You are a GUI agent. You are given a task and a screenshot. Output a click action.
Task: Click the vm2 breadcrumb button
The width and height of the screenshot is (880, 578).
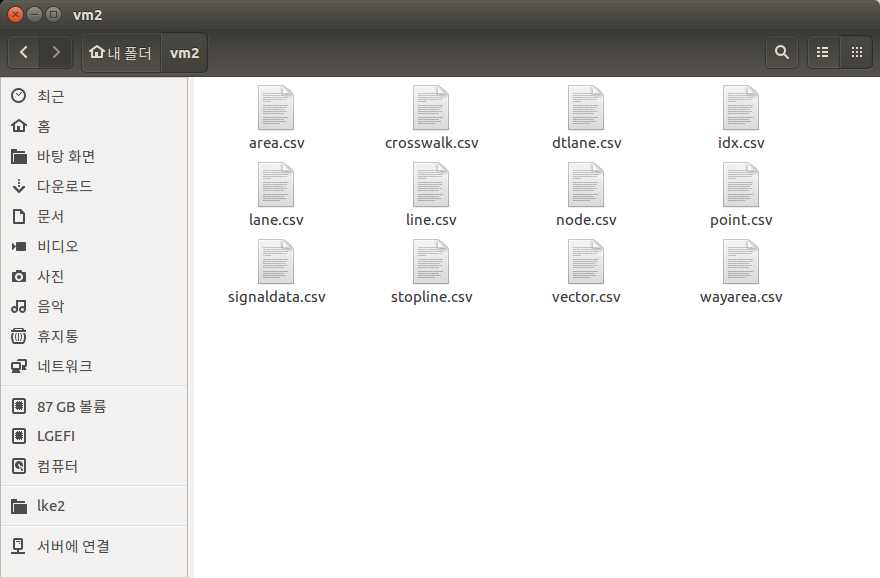185,53
